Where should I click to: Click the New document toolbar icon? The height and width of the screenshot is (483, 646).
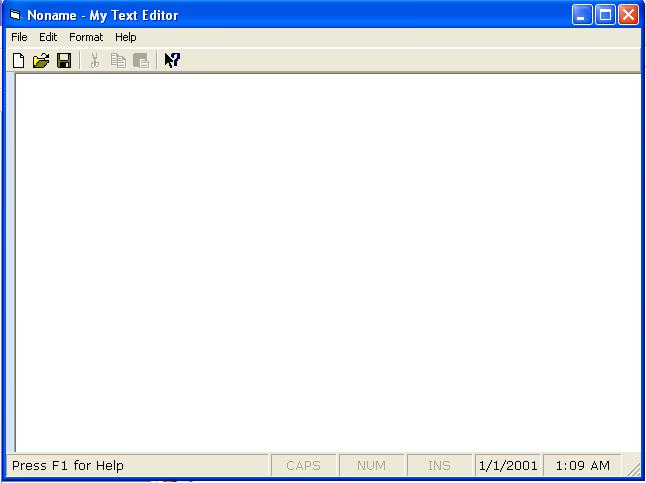coord(19,61)
